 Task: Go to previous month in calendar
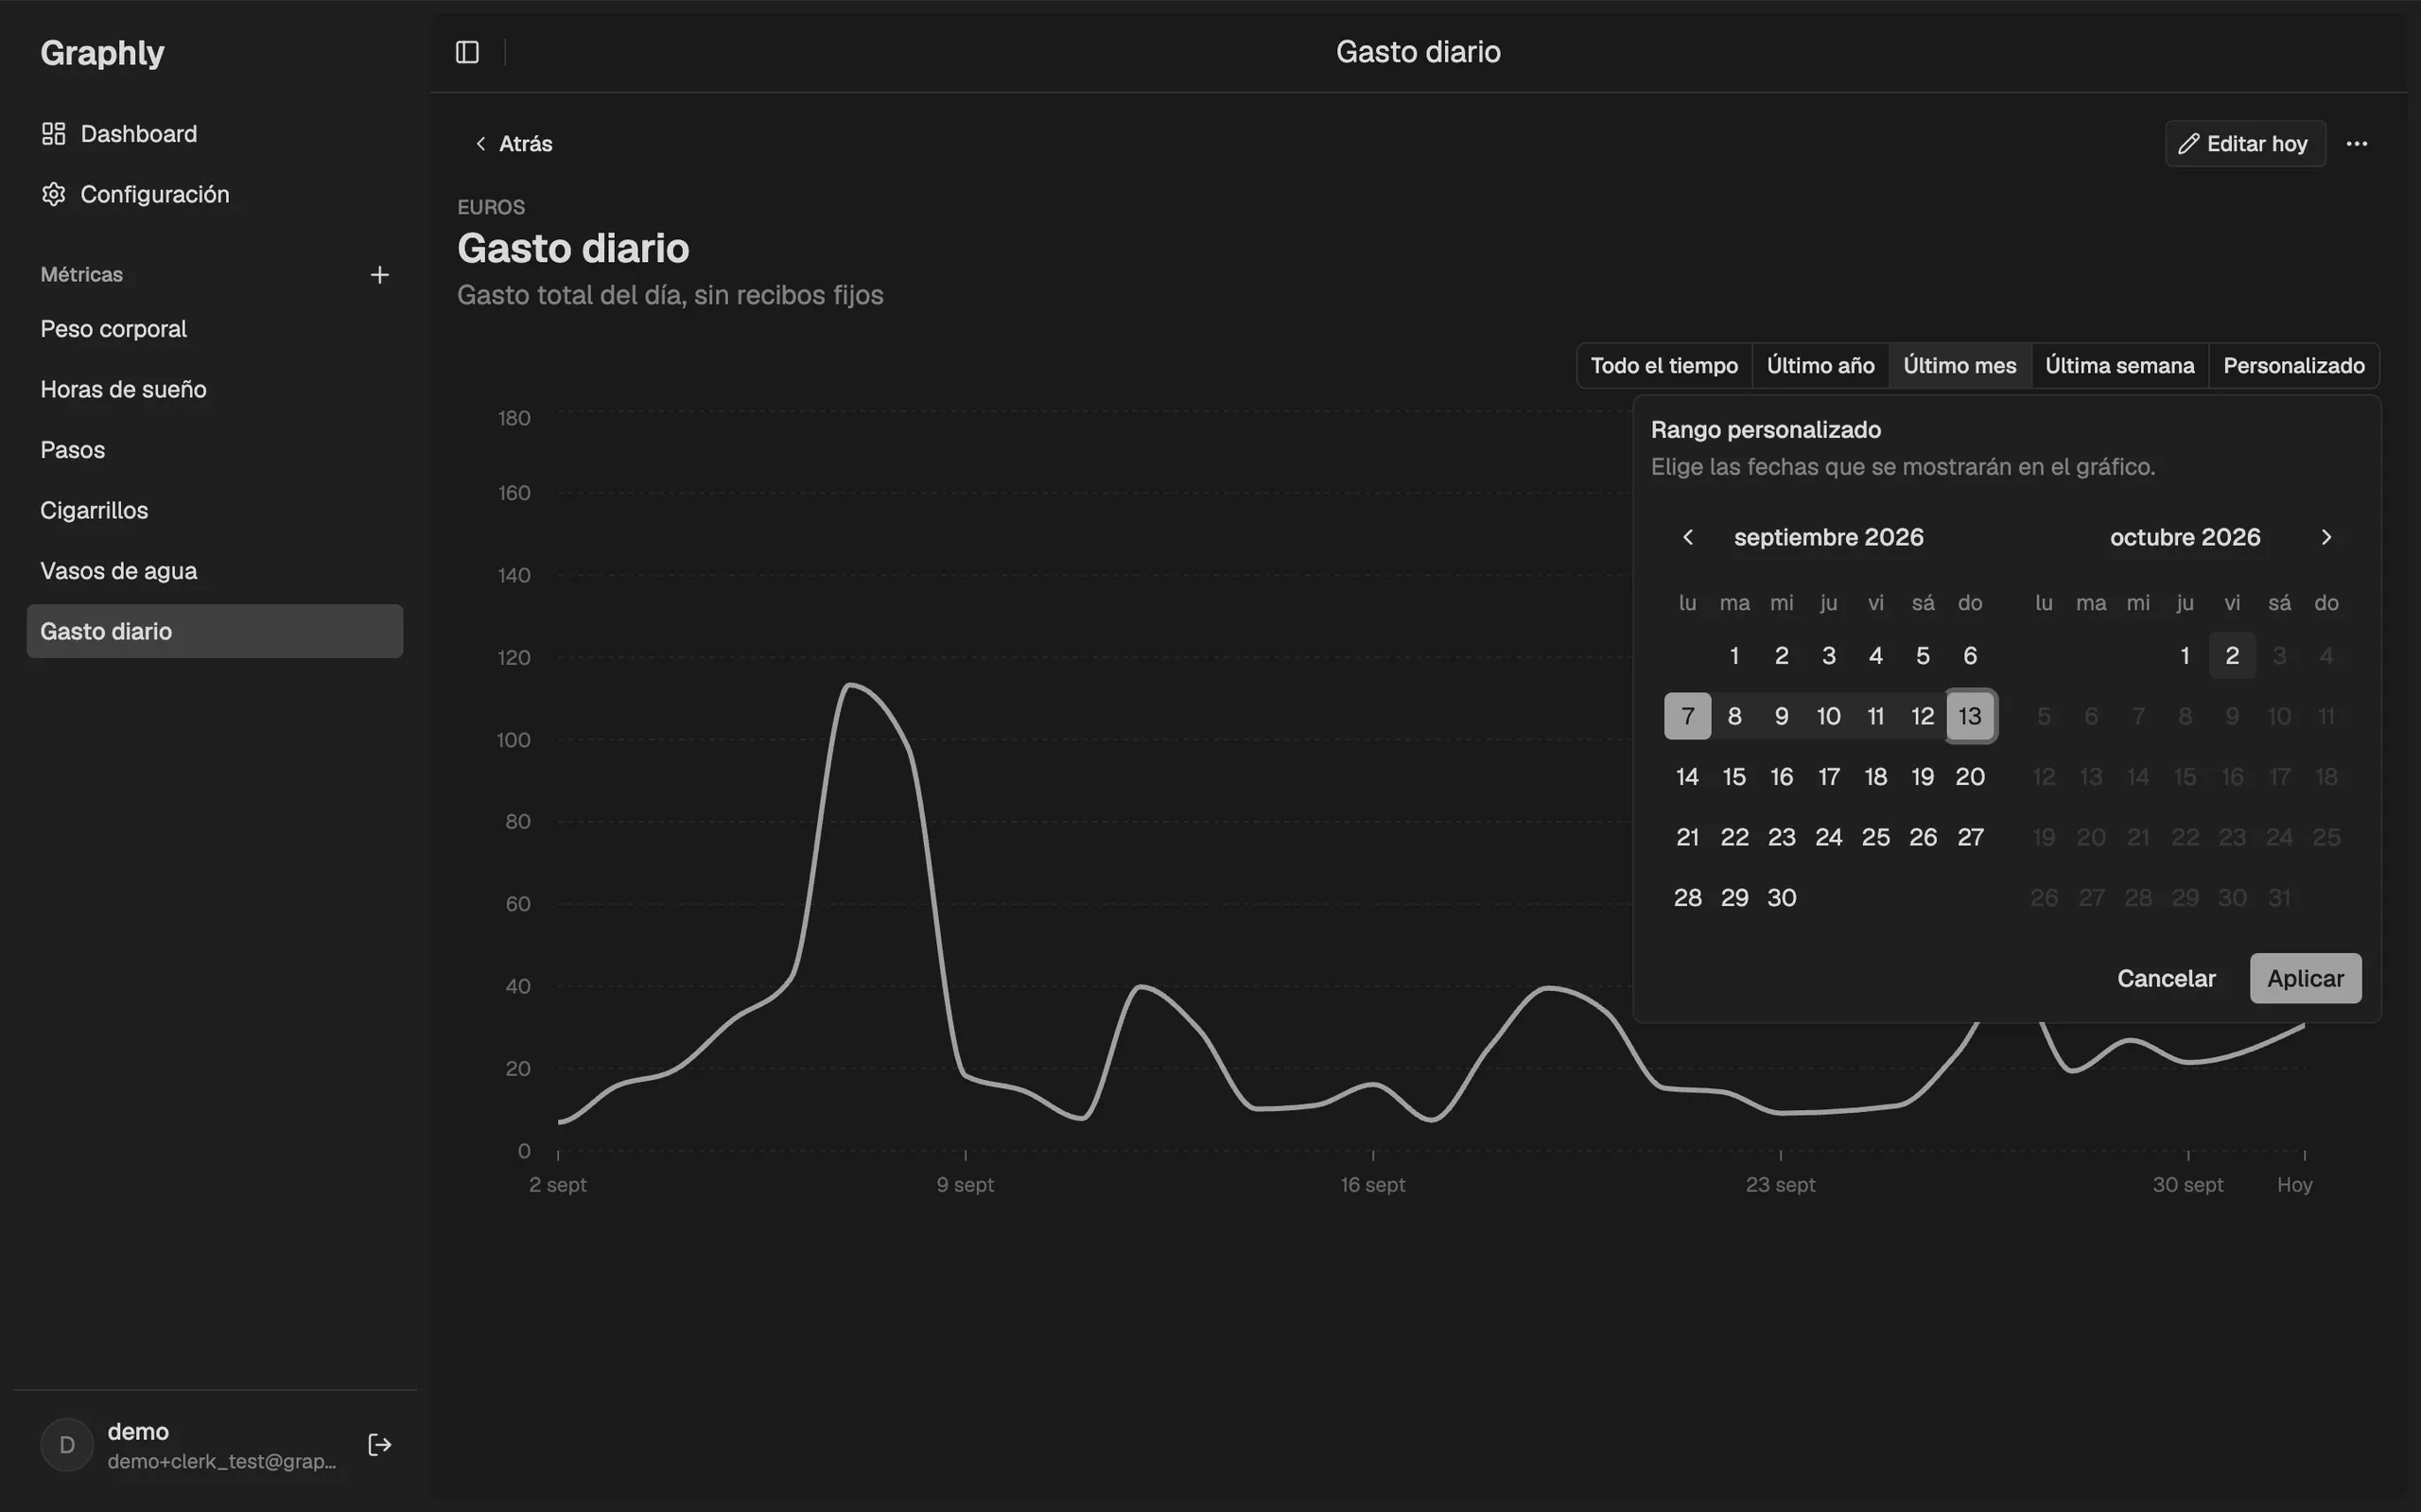[x=1688, y=537]
